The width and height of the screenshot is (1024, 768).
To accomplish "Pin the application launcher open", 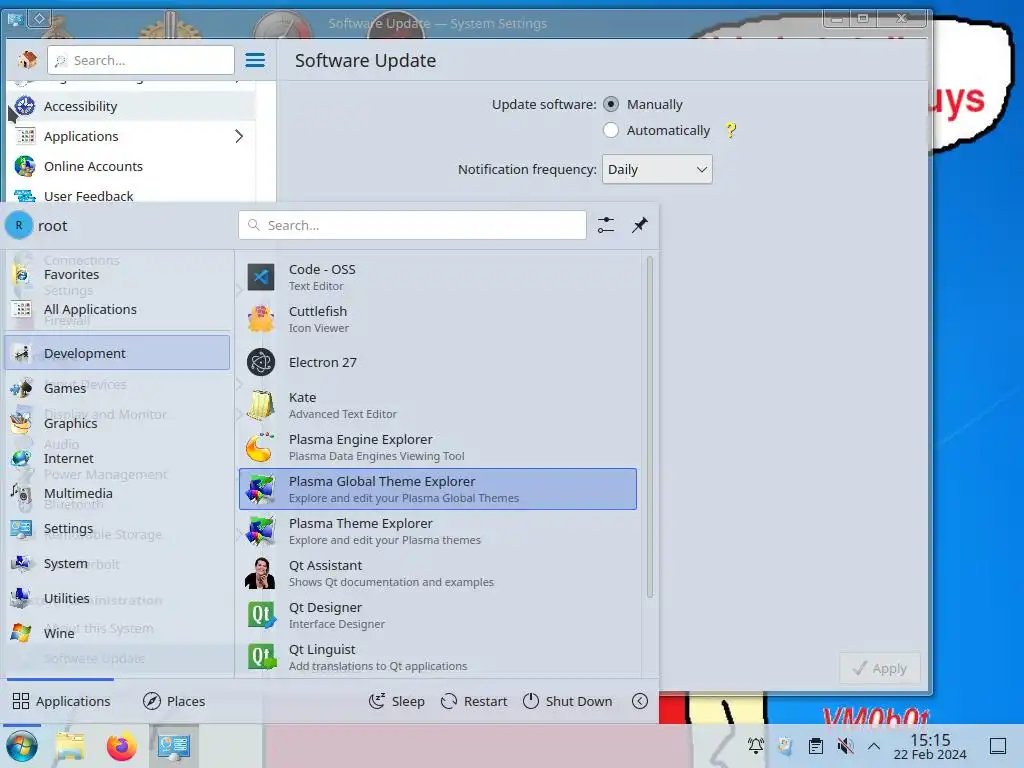I will pos(640,225).
